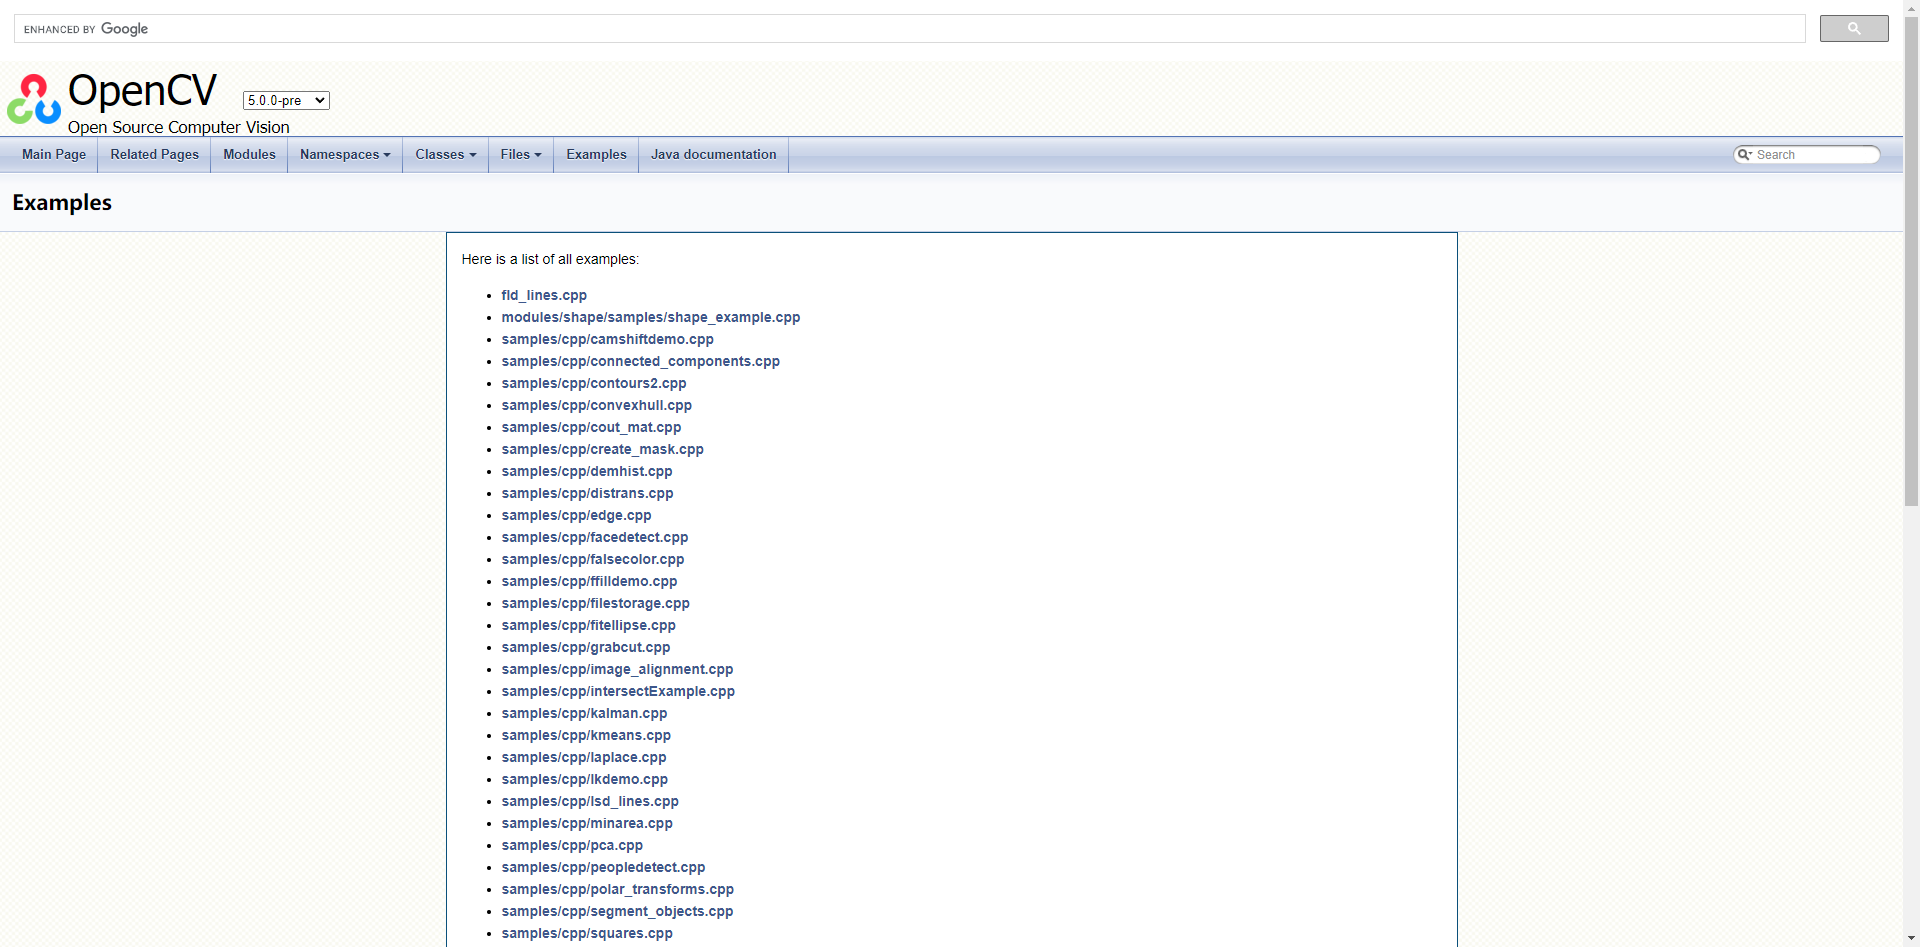
Task: Open samples/cpp/peopledetect.cpp link
Action: (604, 868)
